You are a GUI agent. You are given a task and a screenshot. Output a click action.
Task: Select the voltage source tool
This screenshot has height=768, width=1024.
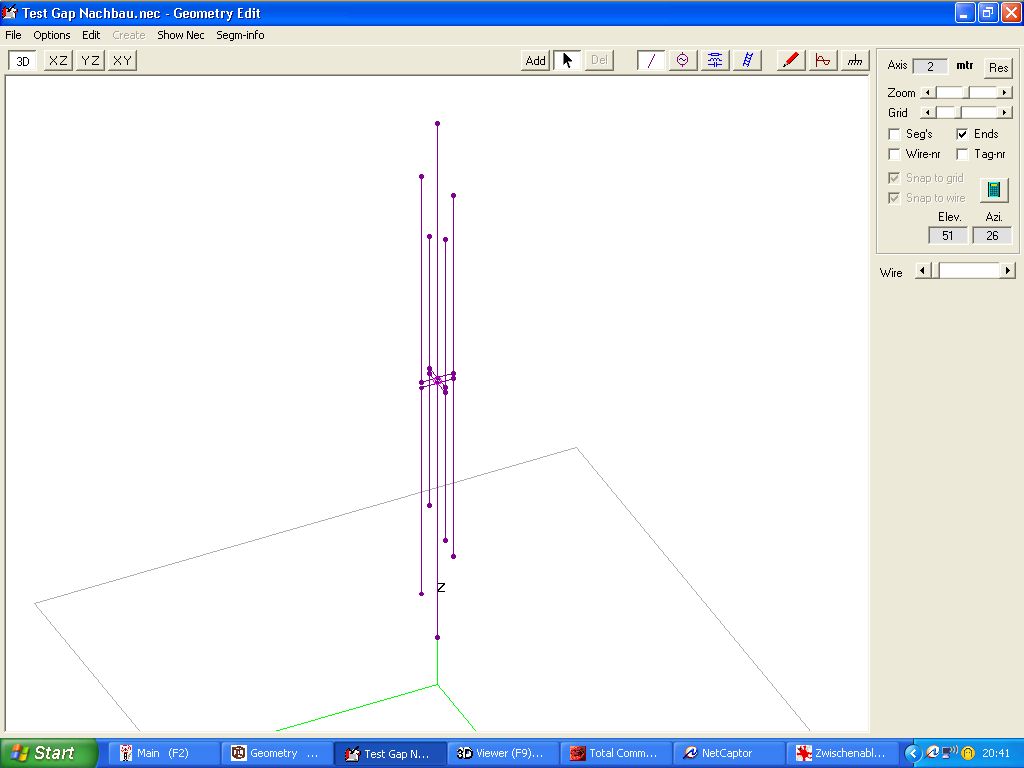(683, 60)
